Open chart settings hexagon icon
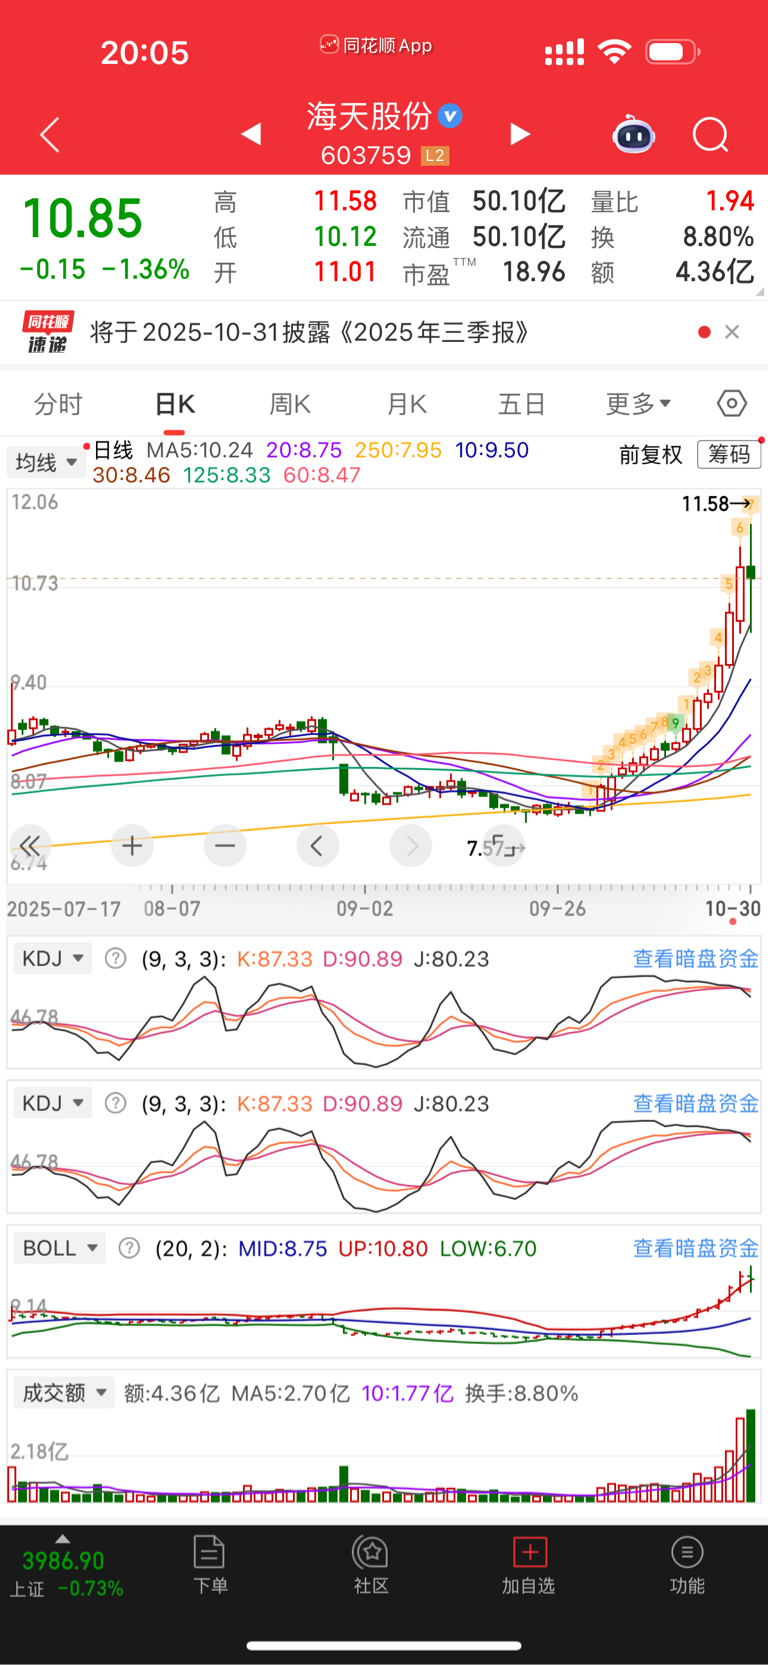This screenshot has width=768, height=1665. pyautogui.click(x=732, y=403)
